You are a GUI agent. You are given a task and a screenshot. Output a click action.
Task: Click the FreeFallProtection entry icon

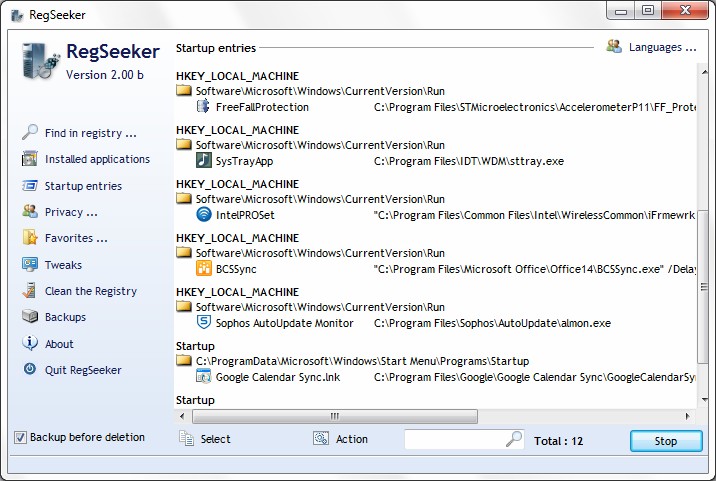click(203, 107)
